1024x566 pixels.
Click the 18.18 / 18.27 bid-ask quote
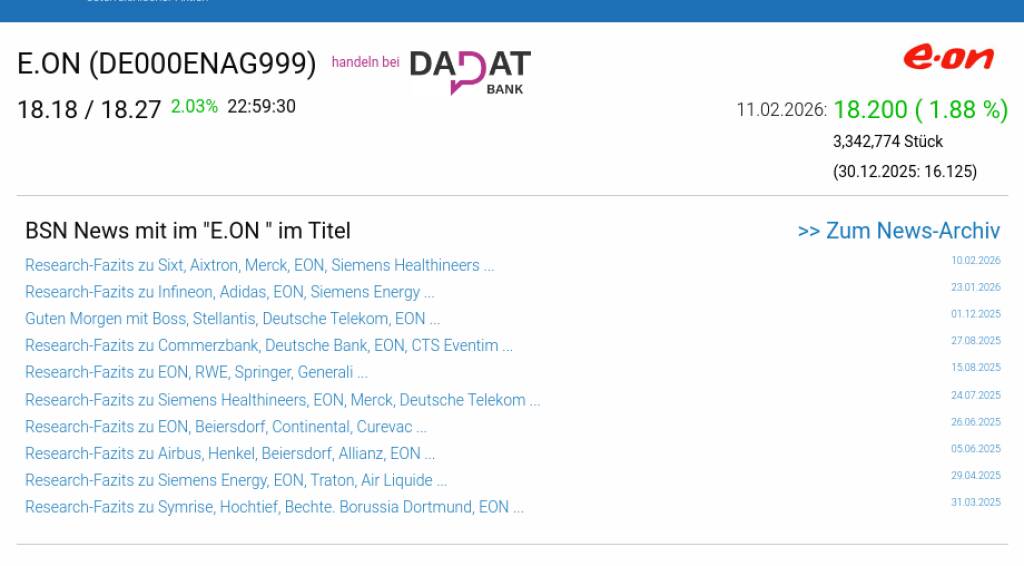point(89,110)
